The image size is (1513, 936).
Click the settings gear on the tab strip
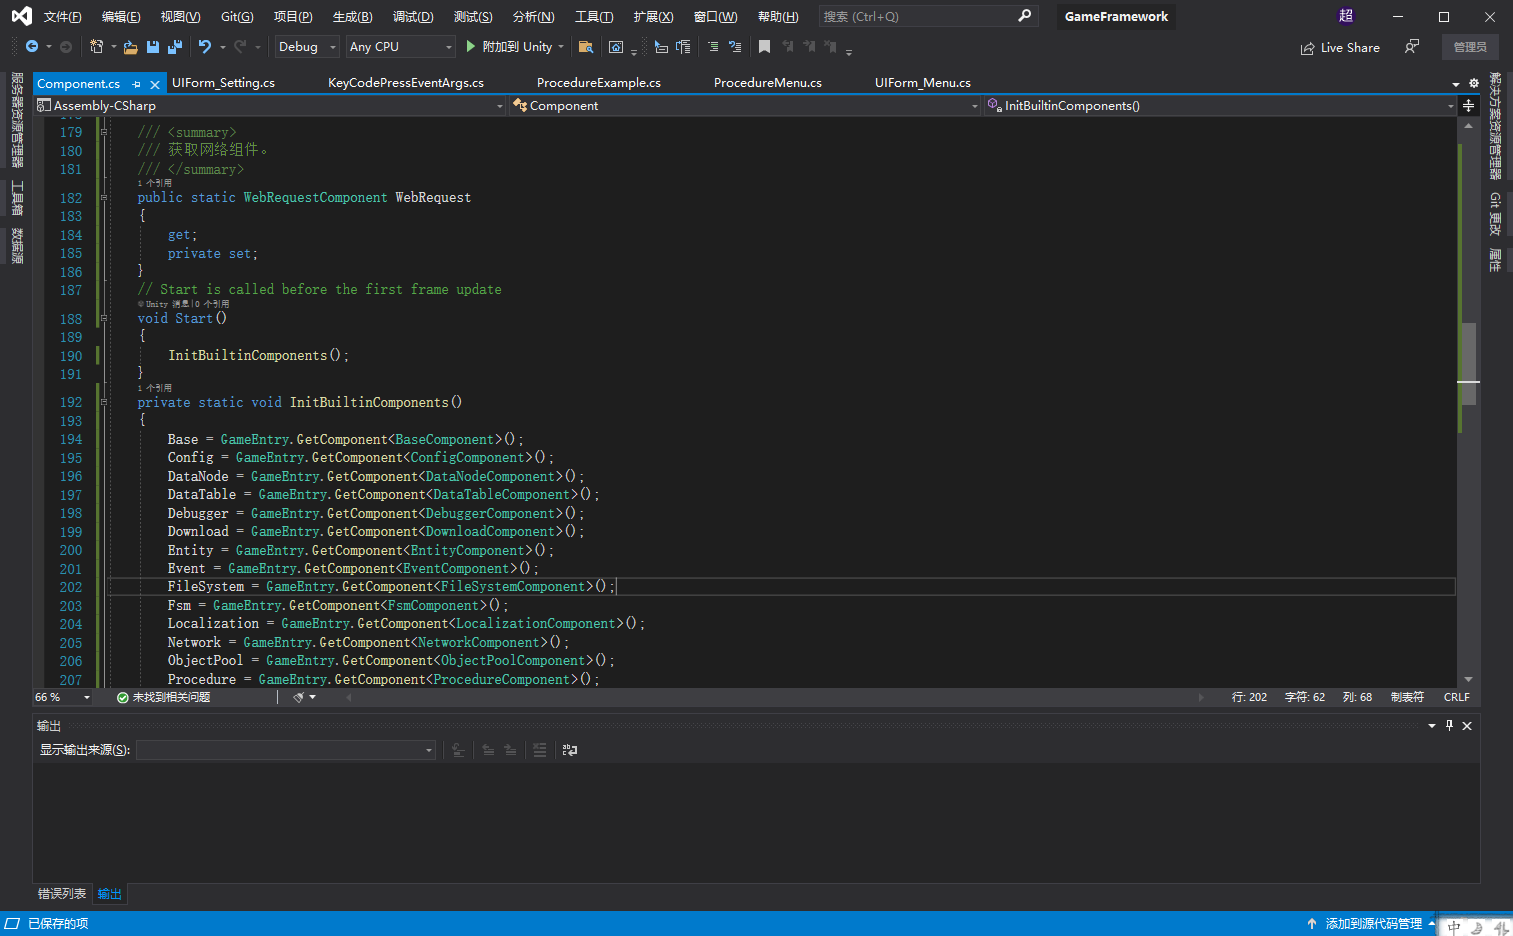[1475, 84]
